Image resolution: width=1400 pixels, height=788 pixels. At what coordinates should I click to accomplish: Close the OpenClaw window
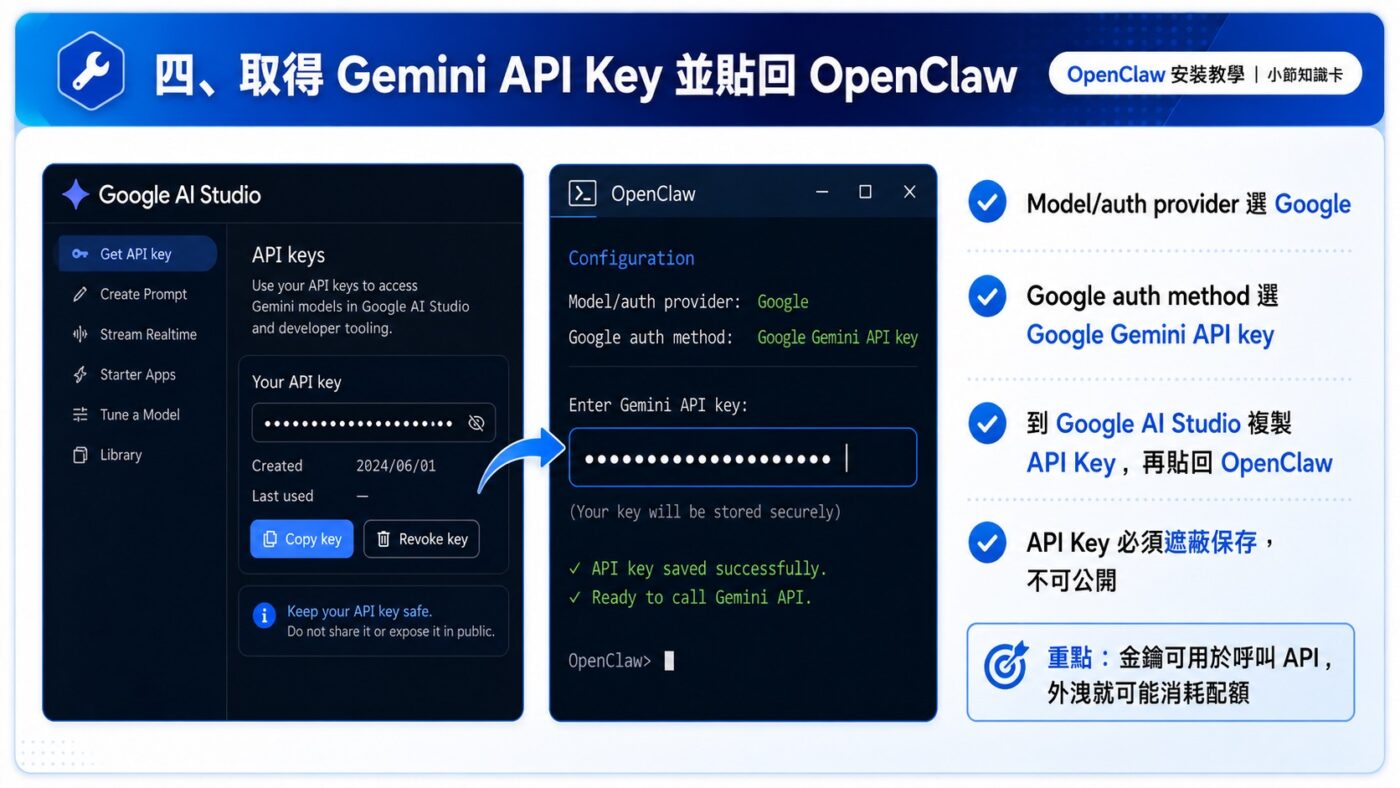[x=909, y=192]
